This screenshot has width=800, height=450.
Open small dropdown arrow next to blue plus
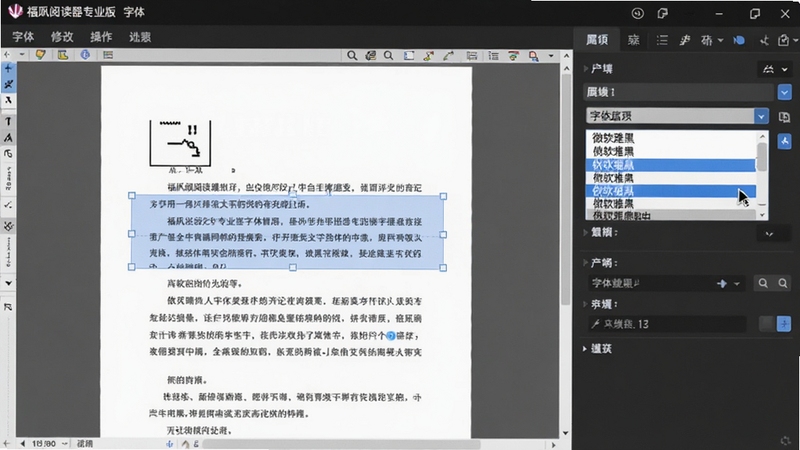(737, 284)
